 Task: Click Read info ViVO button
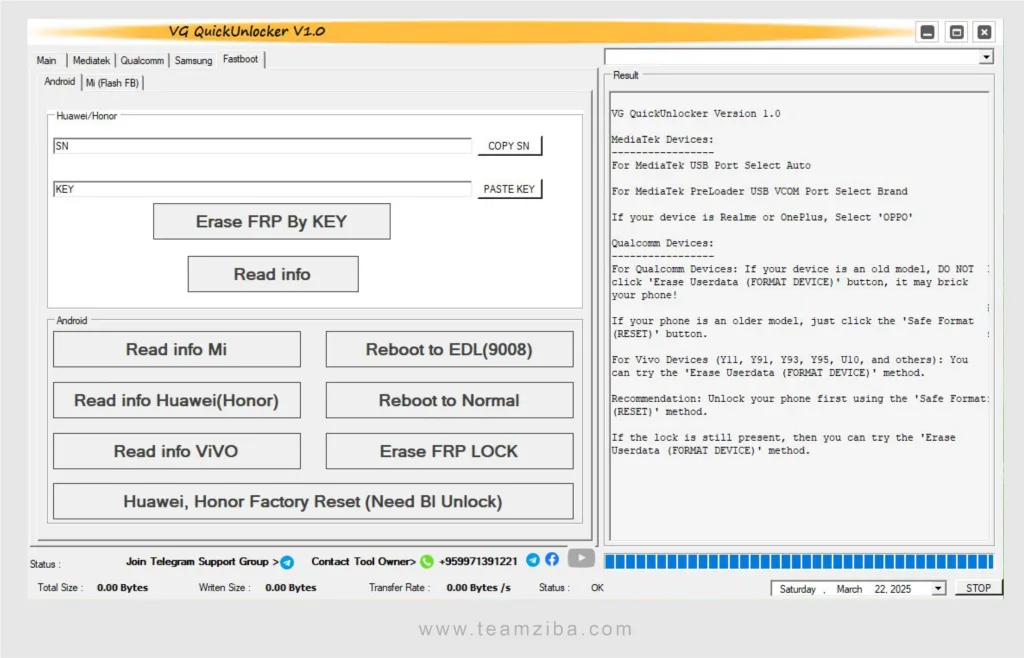coord(176,452)
